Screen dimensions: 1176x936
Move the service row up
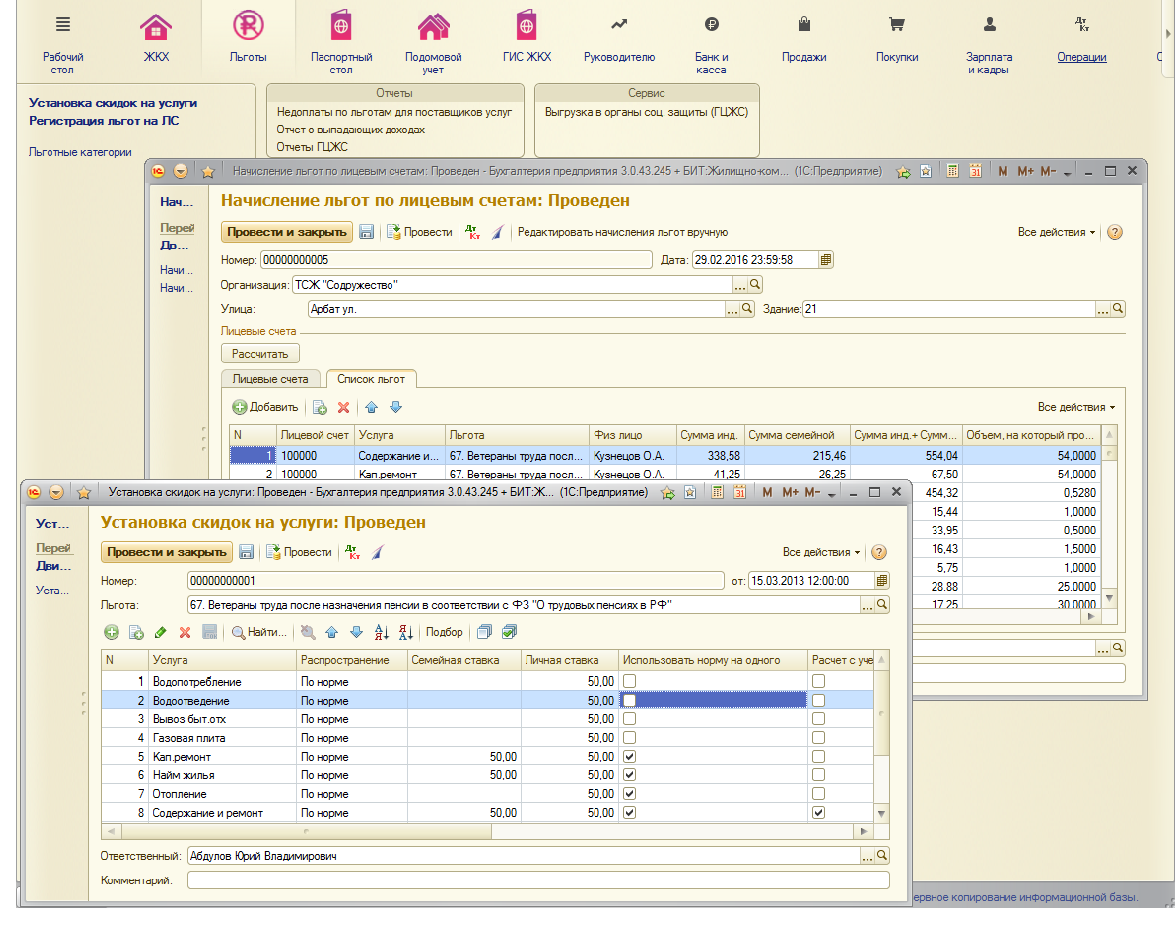coord(332,632)
